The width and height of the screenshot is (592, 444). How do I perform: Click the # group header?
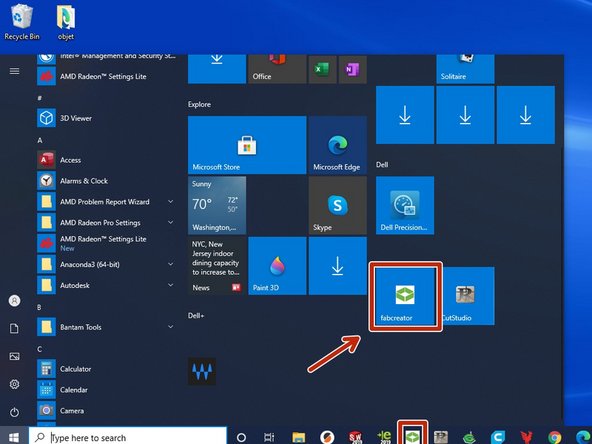(x=39, y=98)
